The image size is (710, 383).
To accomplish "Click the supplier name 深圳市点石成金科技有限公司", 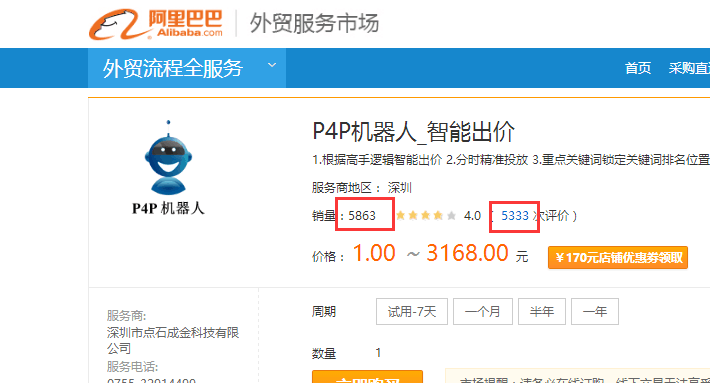I will [x=173, y=340].
